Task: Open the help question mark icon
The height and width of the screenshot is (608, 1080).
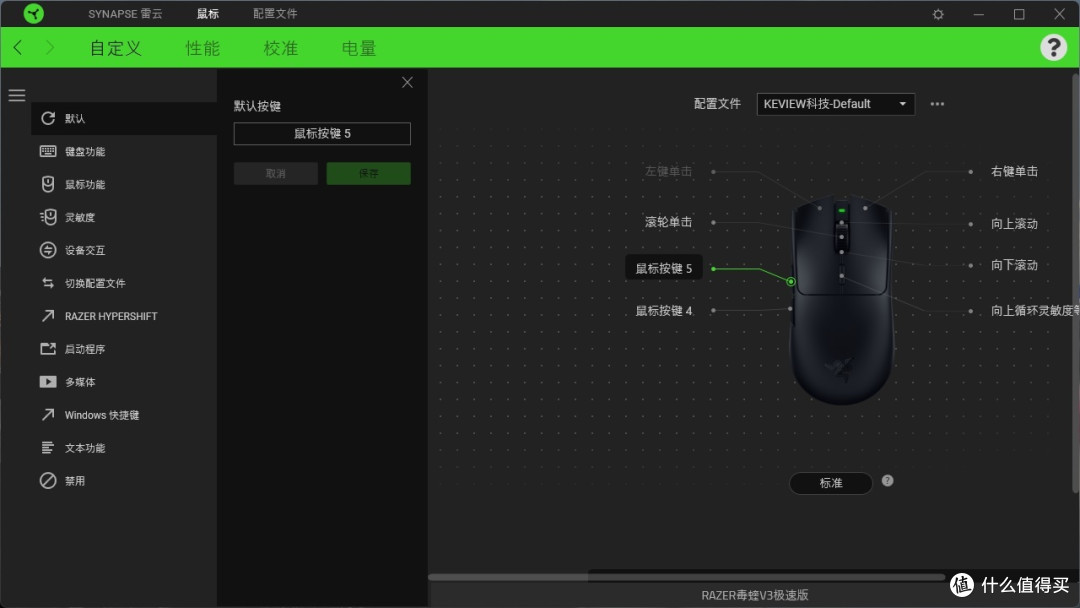Action: point(1053,48)
